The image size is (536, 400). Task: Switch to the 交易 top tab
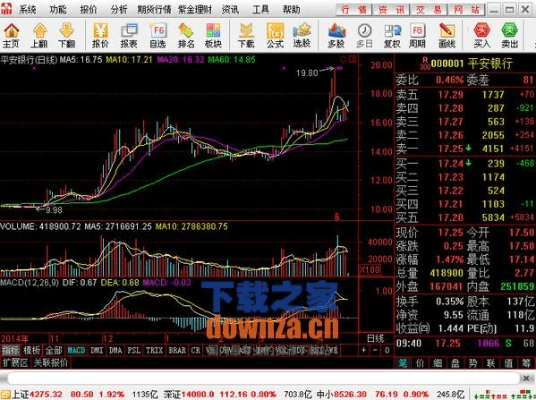[x=429, y=10]
